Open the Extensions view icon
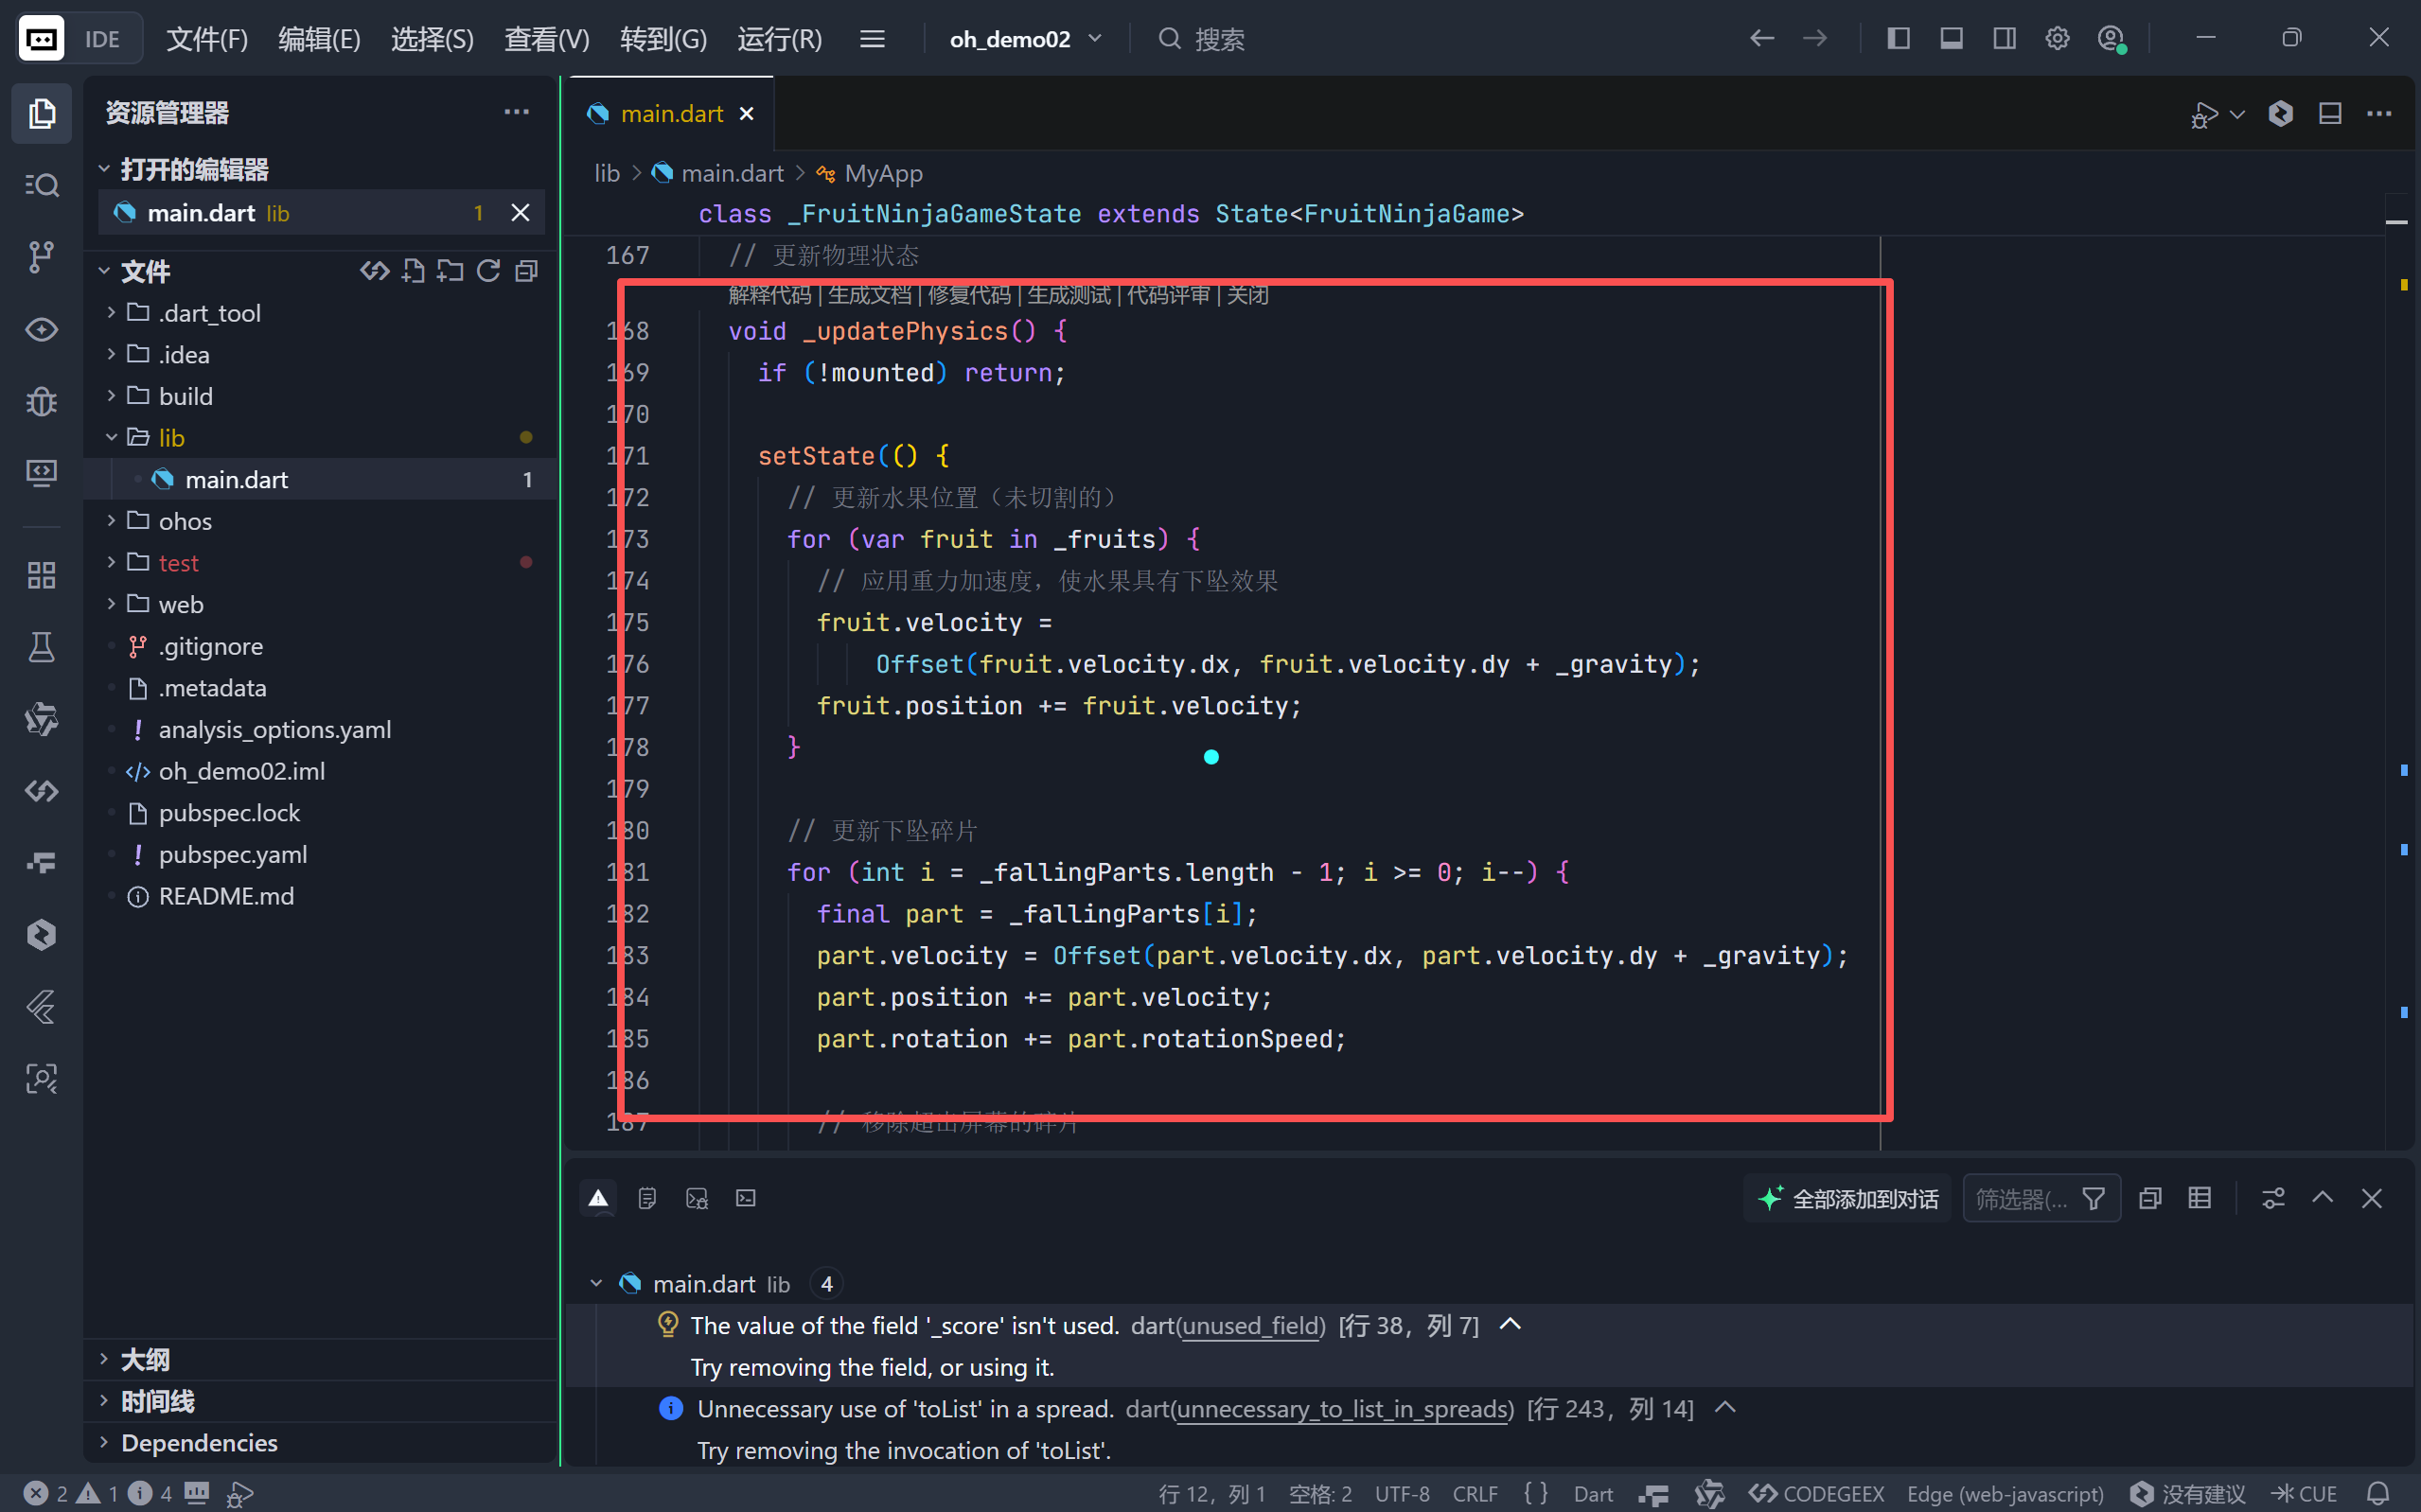 point(41,575)
